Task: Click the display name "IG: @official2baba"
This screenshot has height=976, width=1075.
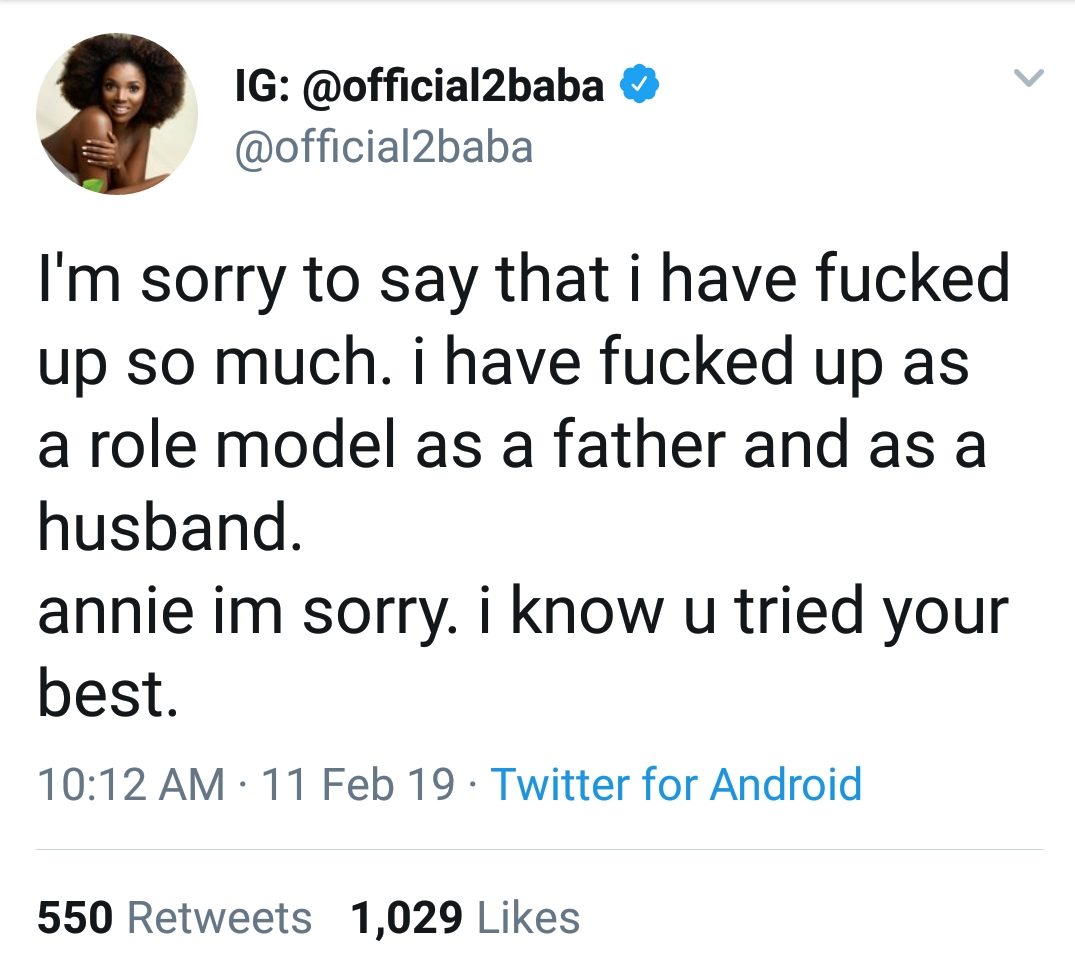Action: point(419,87)
